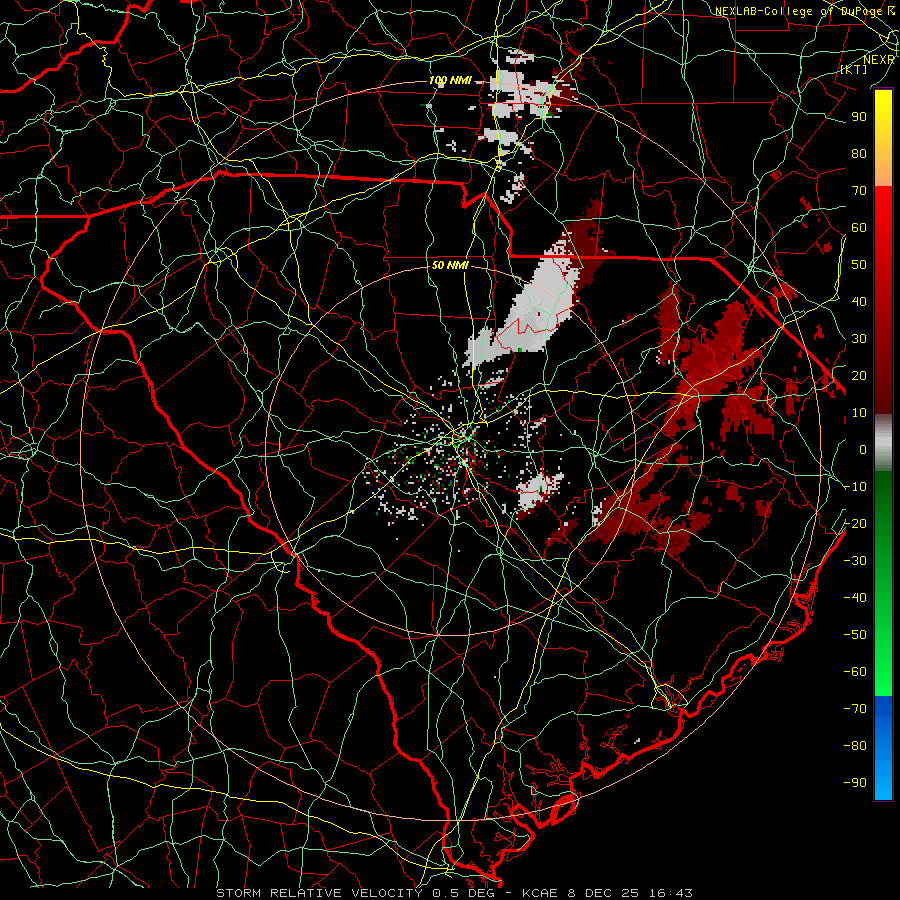Click the 80 value on the velocity scale
Viewport: 900px width, 900px height.
coord(859,153)
